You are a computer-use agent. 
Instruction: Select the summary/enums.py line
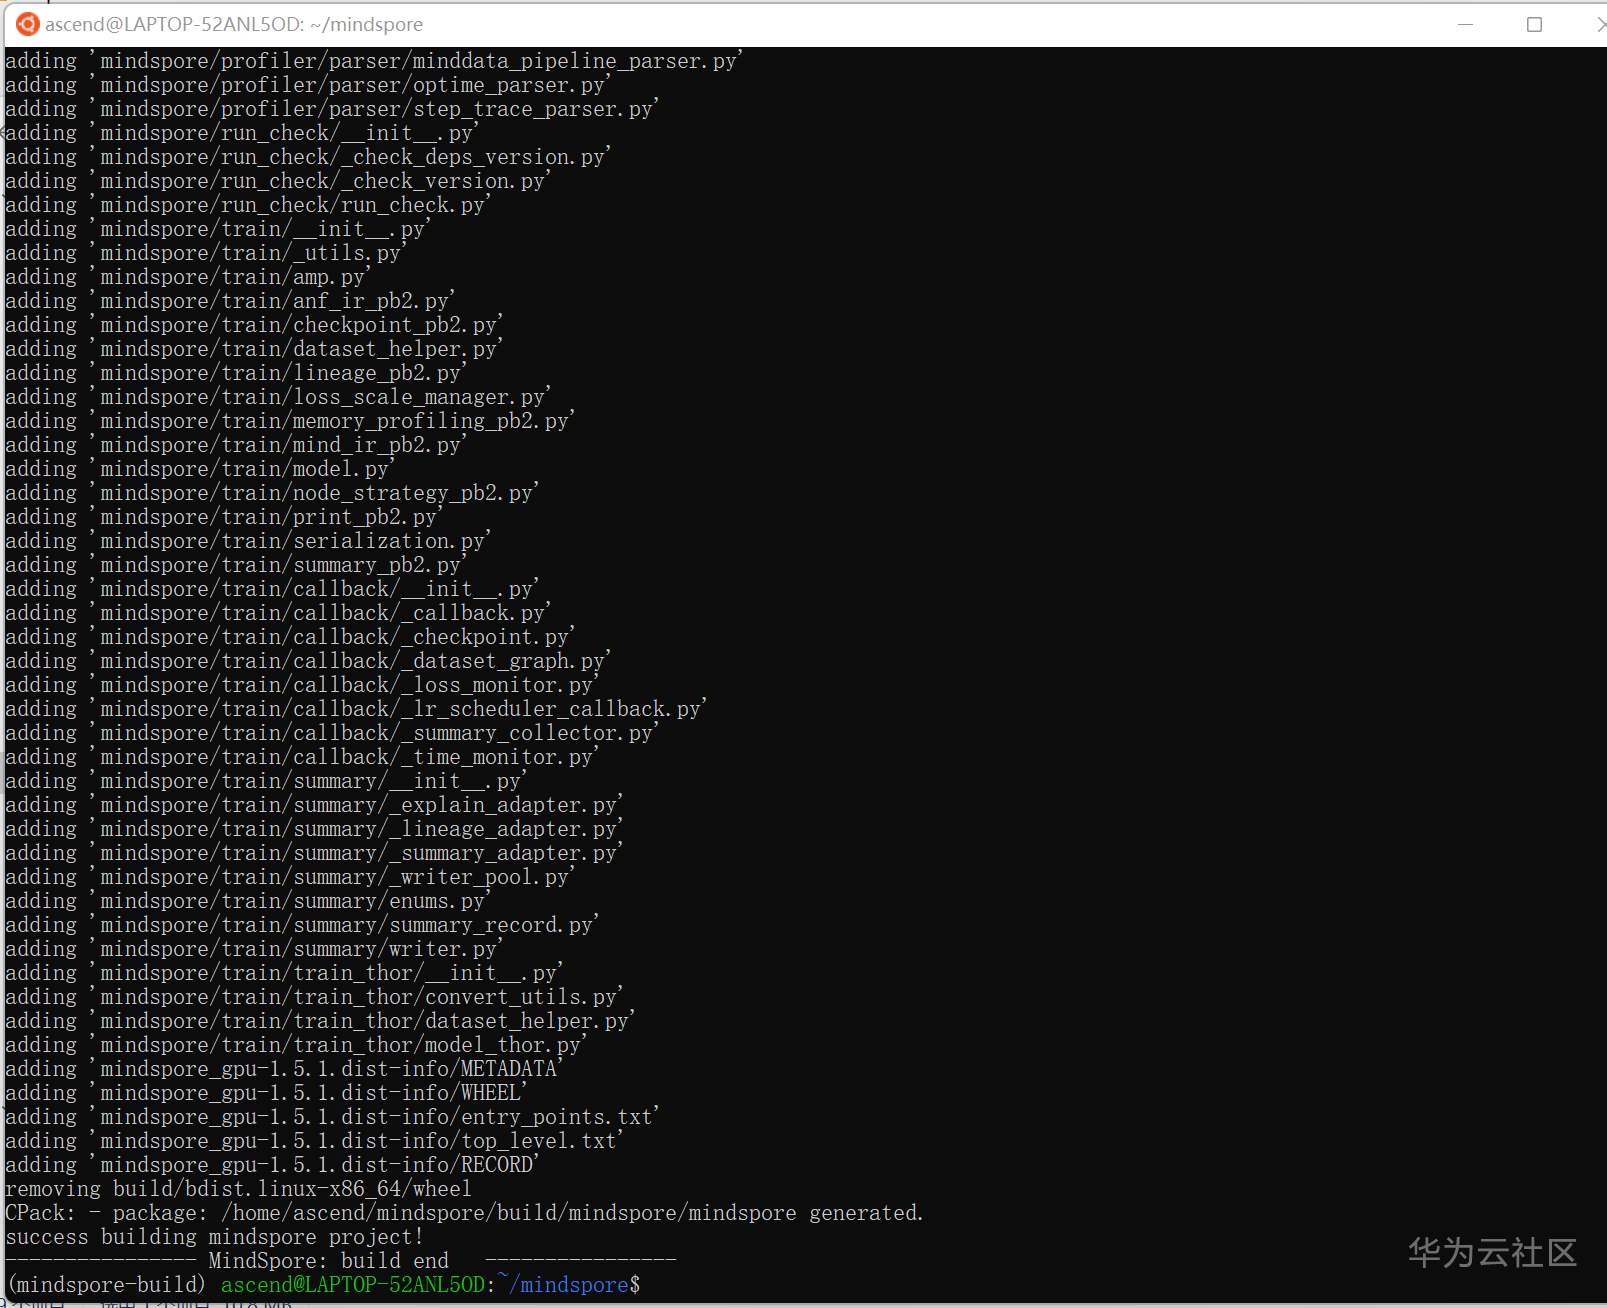pyautogui.click(x=248, y=901)
